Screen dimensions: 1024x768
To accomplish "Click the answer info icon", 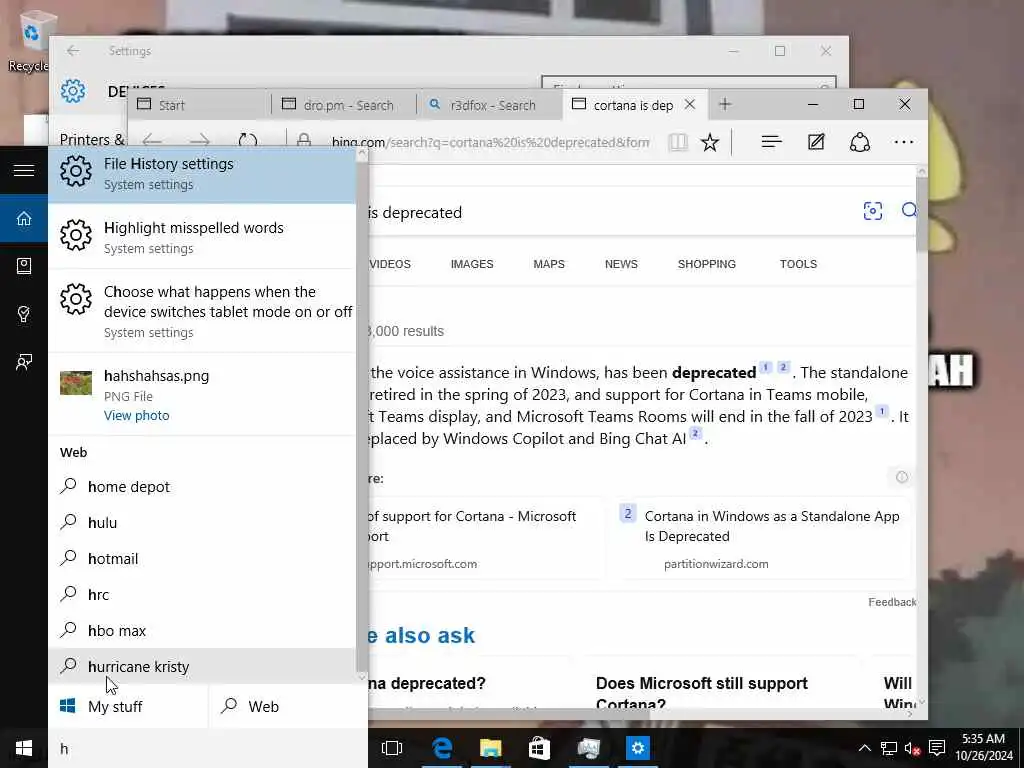I will 902,477.
